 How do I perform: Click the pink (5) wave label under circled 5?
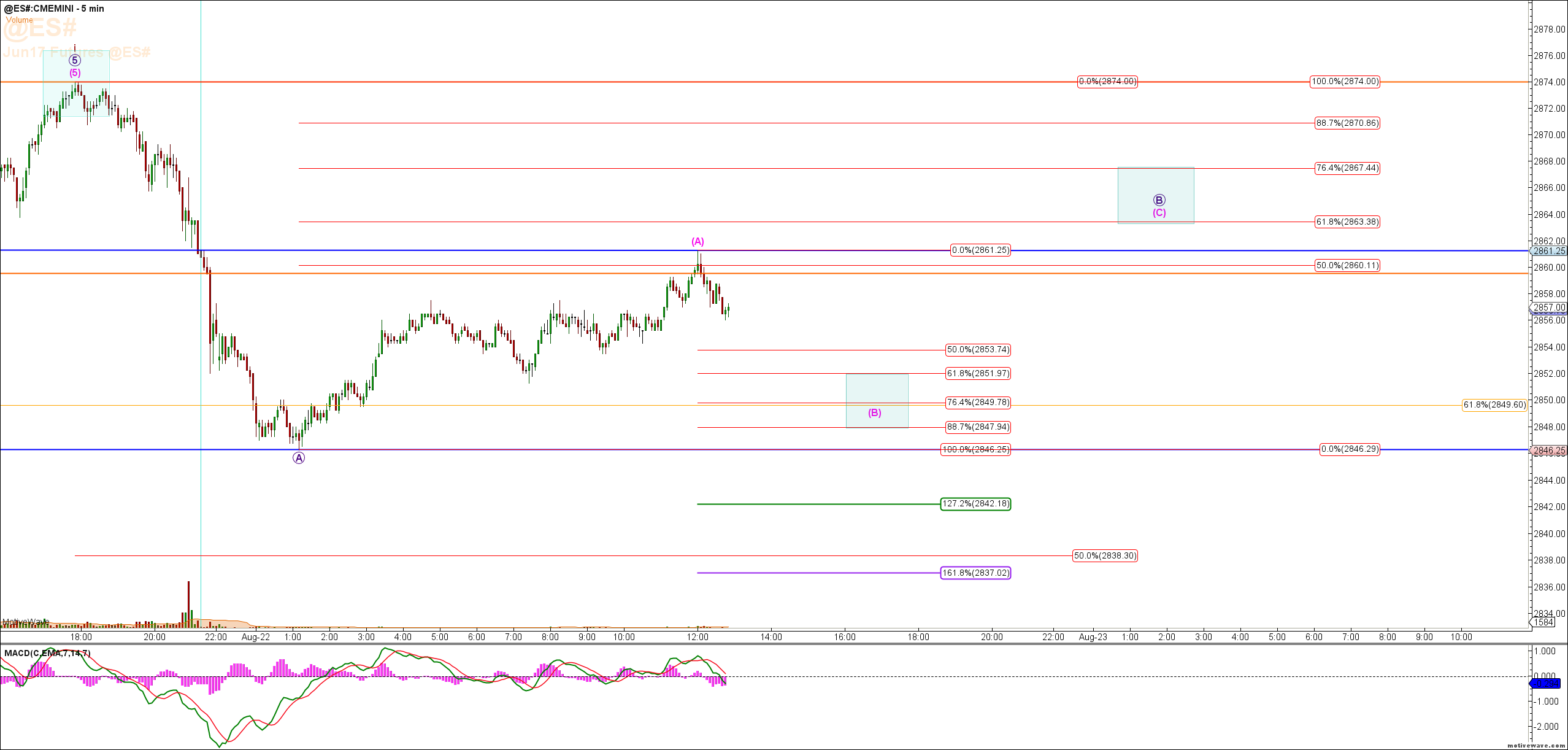point(75,72)
